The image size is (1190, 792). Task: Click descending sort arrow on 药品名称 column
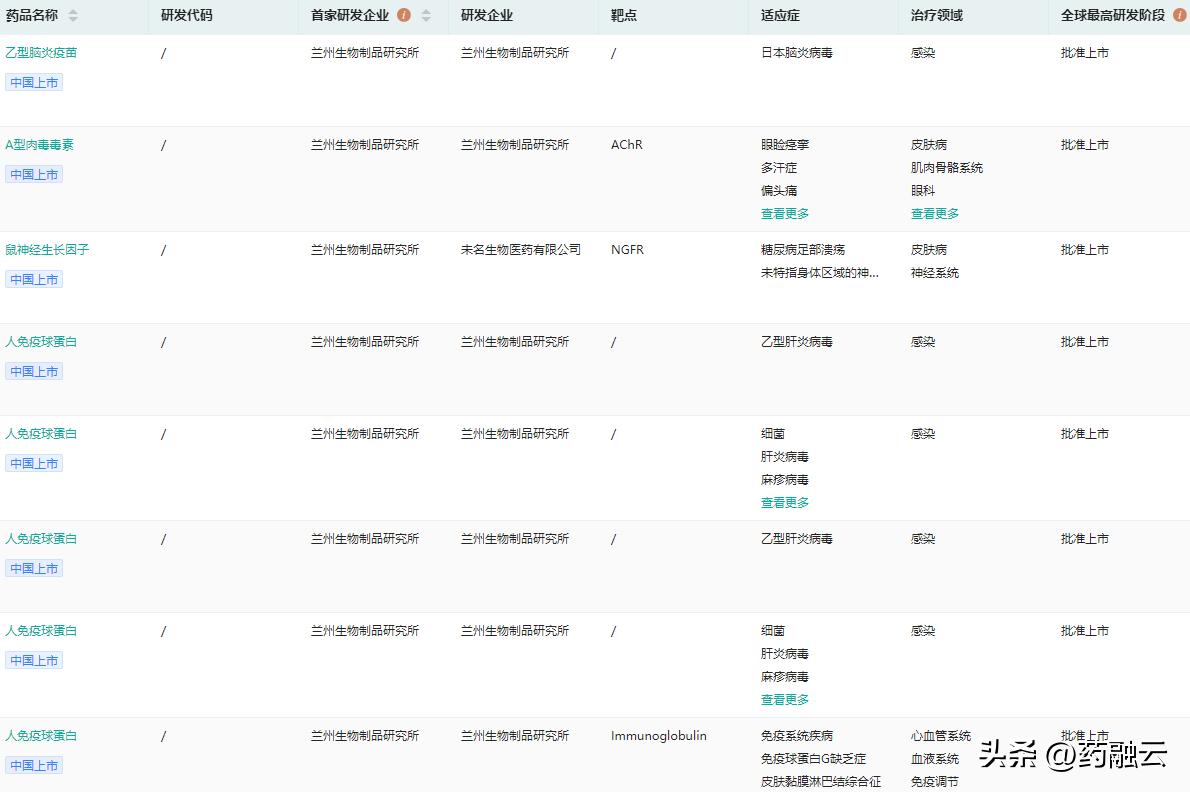pos(73,20)
